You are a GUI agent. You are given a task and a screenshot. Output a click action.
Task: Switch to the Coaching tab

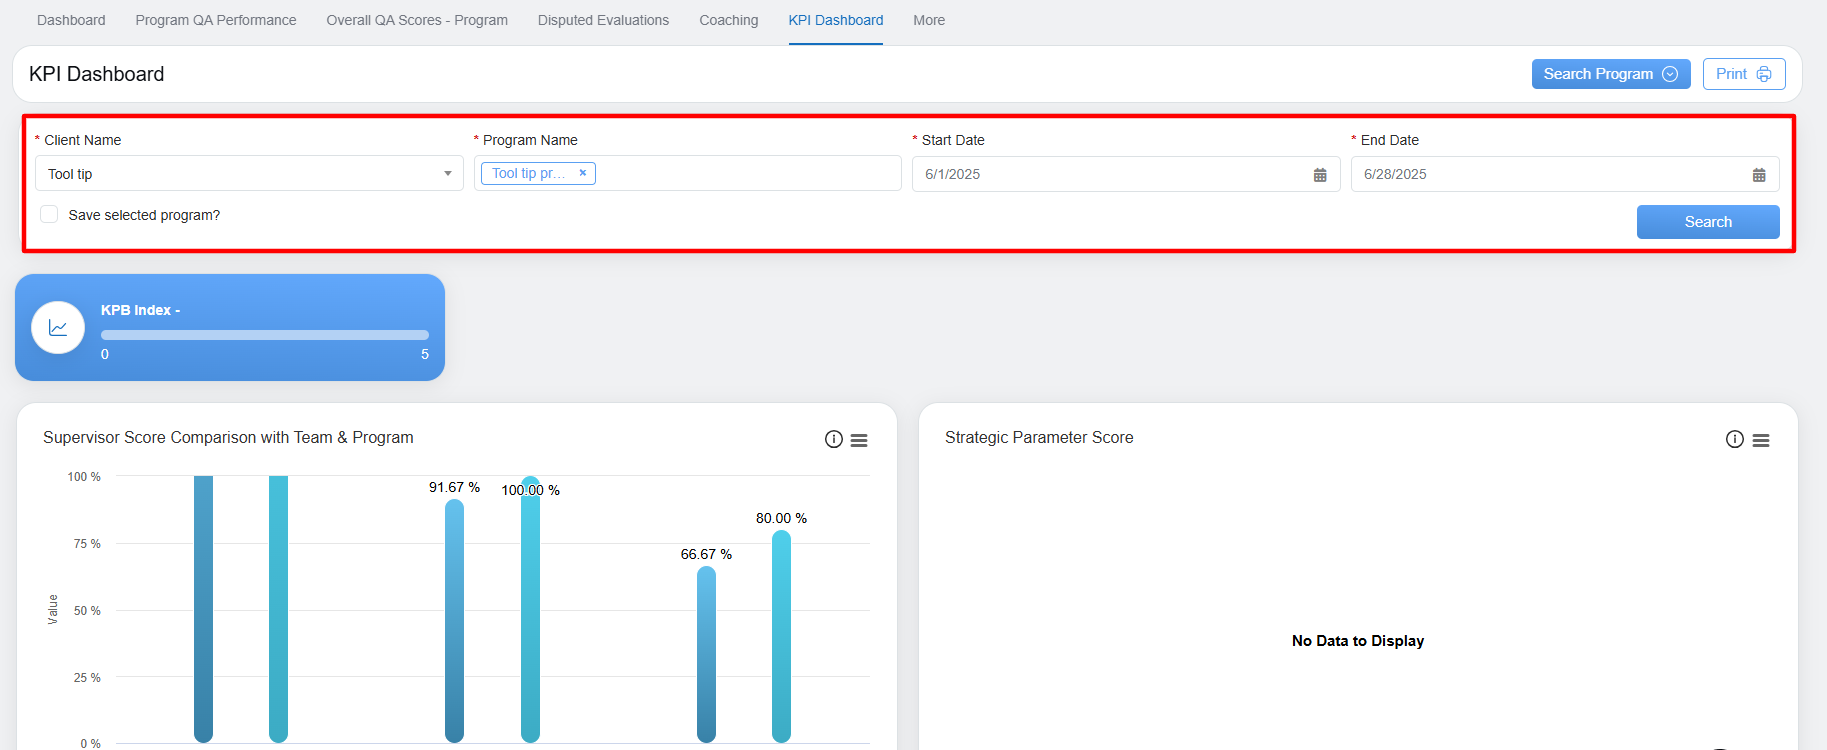point(728,20)
